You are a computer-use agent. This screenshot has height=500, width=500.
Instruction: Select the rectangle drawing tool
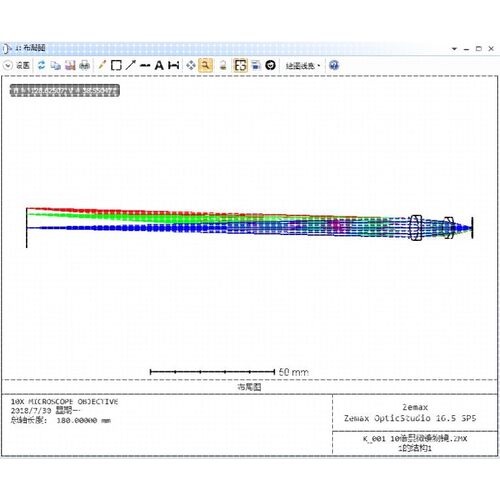116,65
